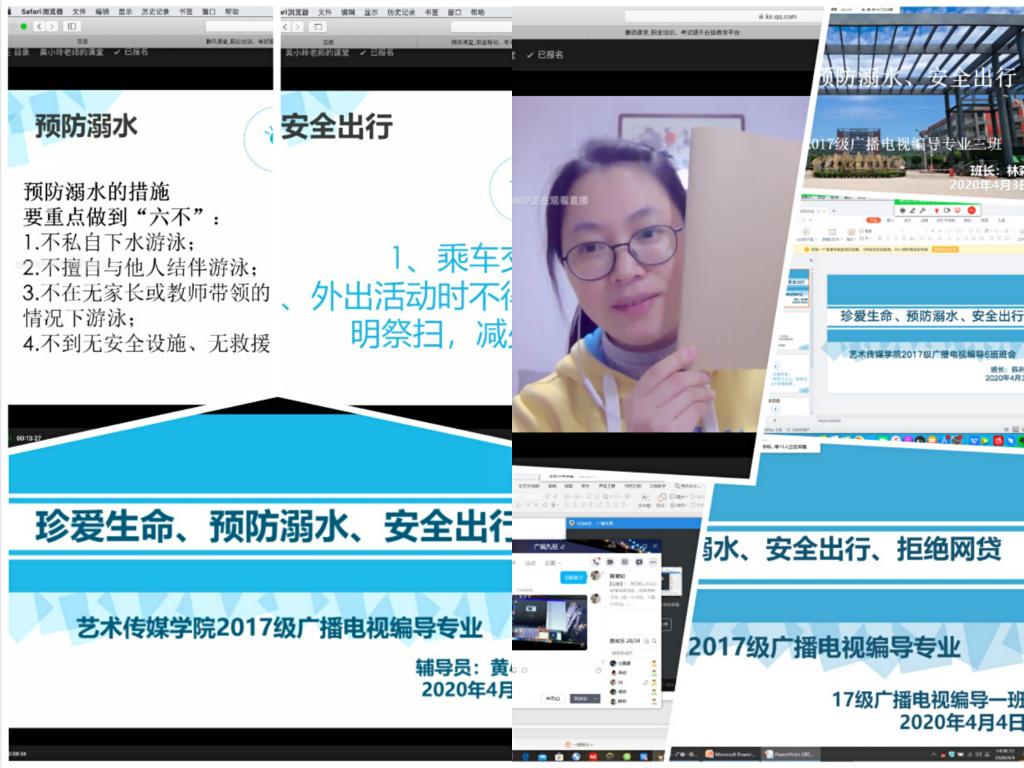Open 历史记录 menu in leftmost Safari menu bar
The height and width of the screenshot is (768, 1024).
[155, 12]
